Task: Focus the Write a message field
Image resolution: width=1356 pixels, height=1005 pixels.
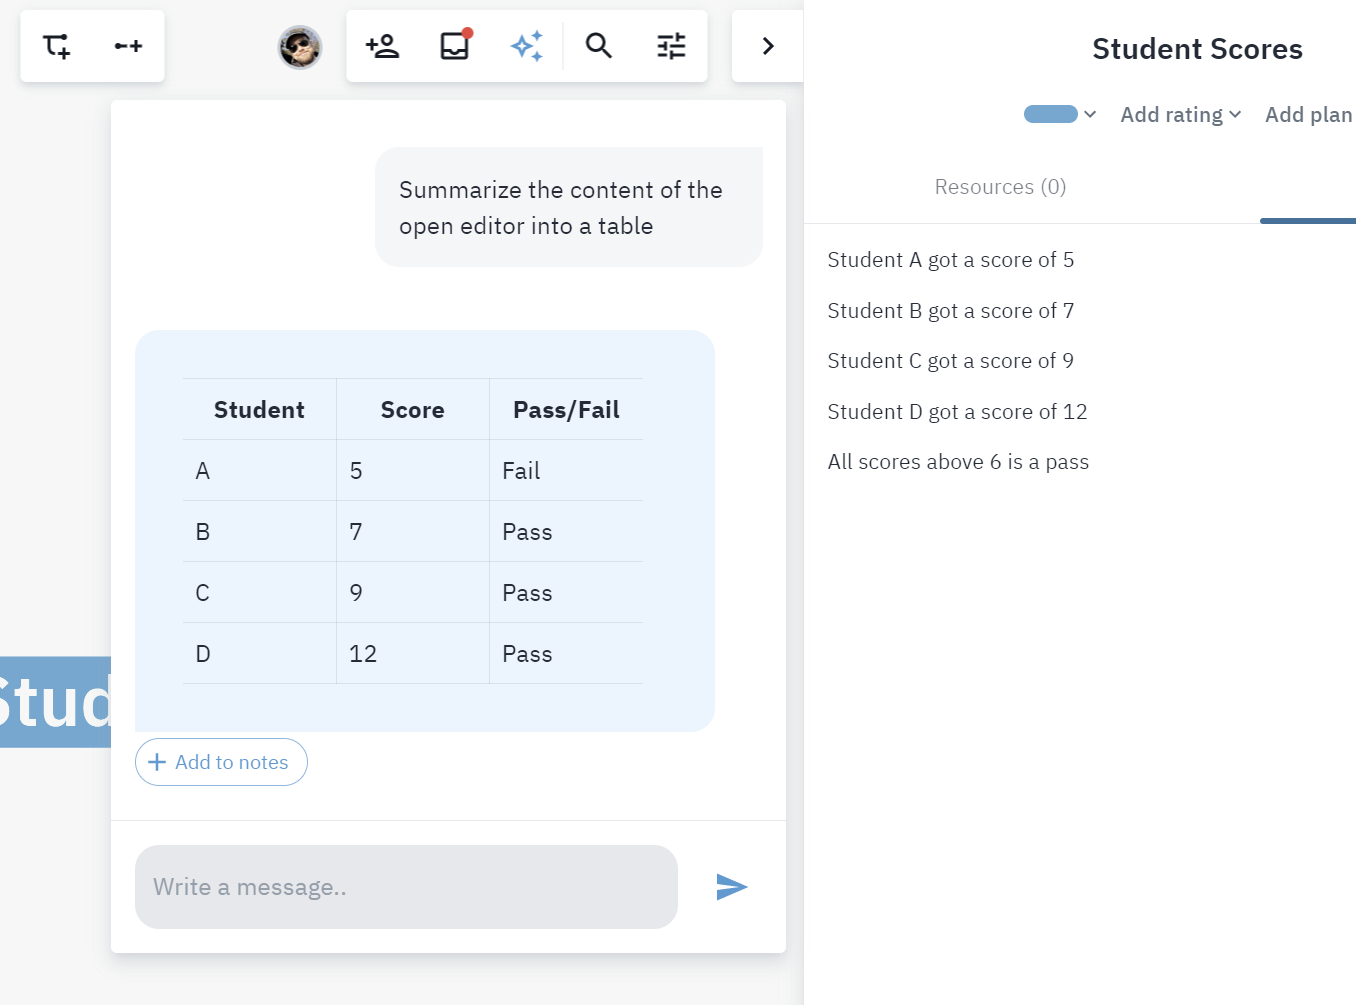Action: (x=406, y=887)
